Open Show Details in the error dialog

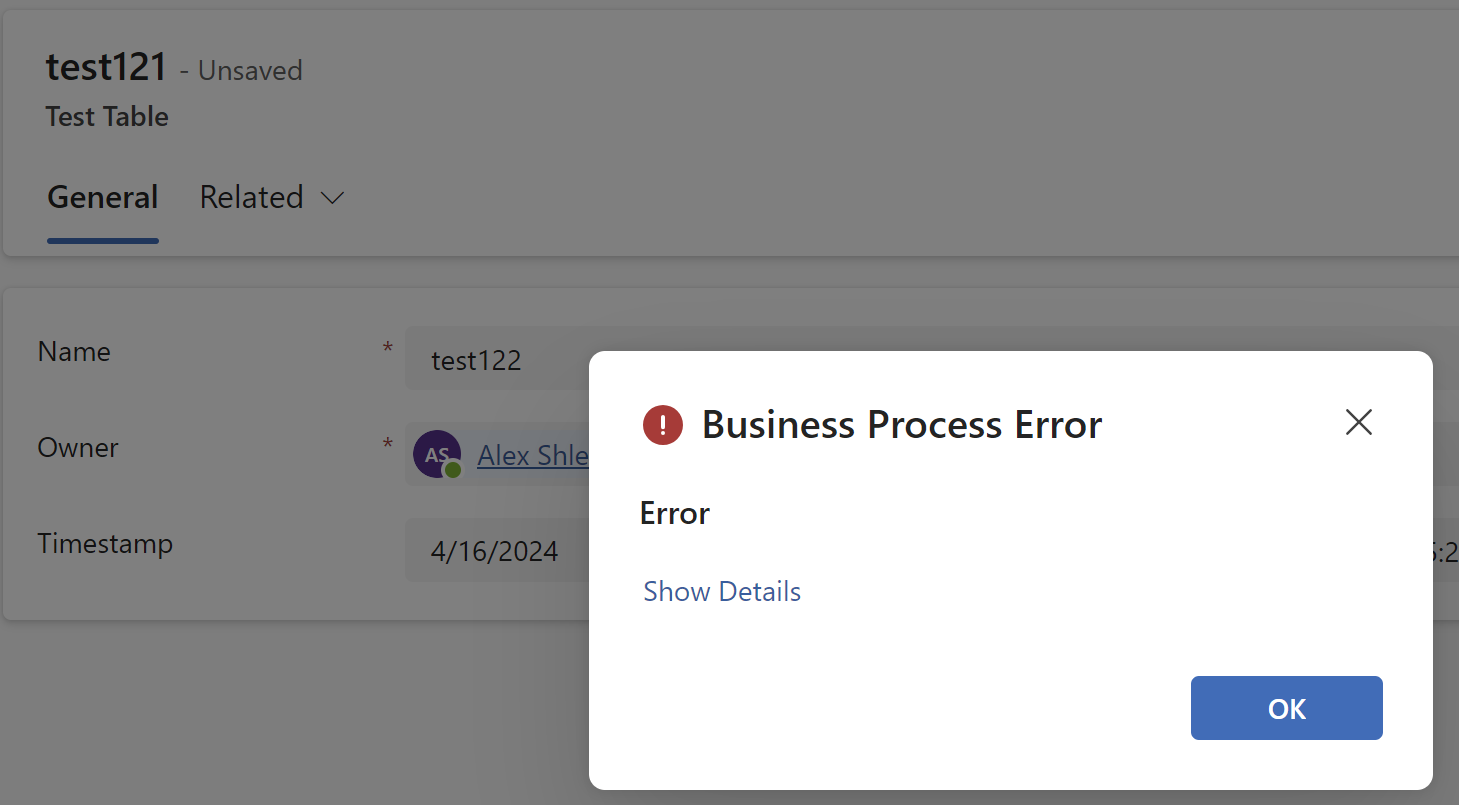[x=722, y=591]
